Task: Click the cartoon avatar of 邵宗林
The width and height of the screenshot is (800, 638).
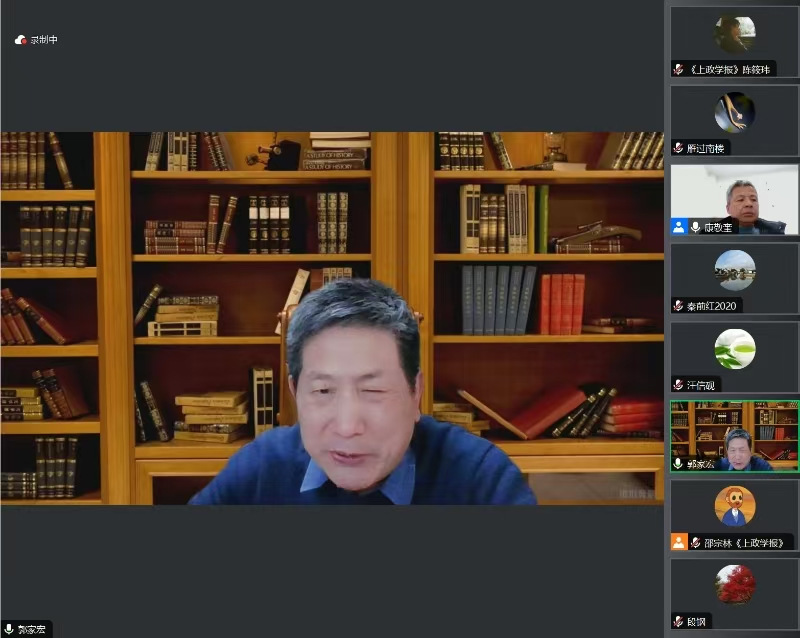Action: point(734,506)
